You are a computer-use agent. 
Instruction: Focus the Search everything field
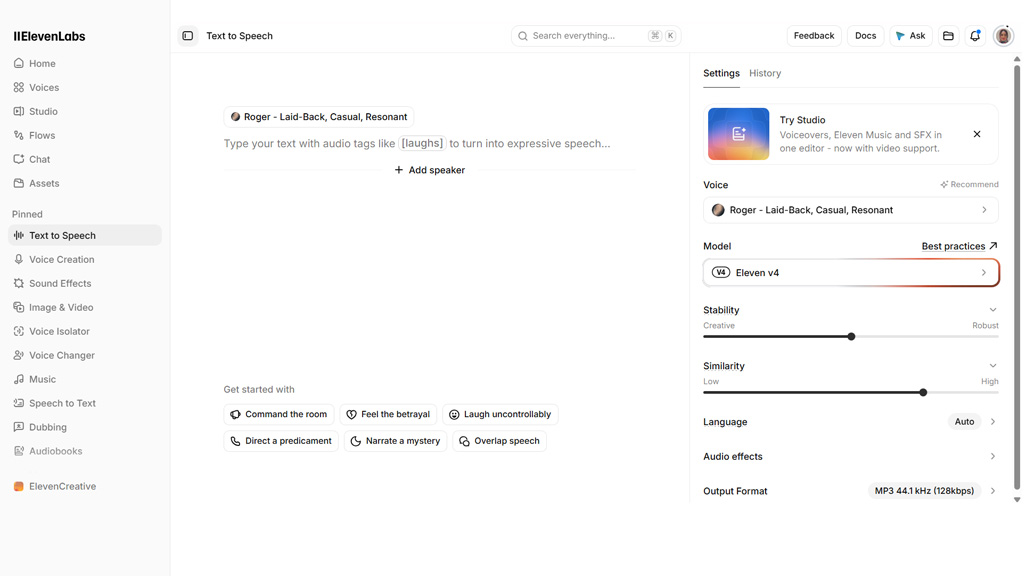pyautogui.click(x=596, y=36)
